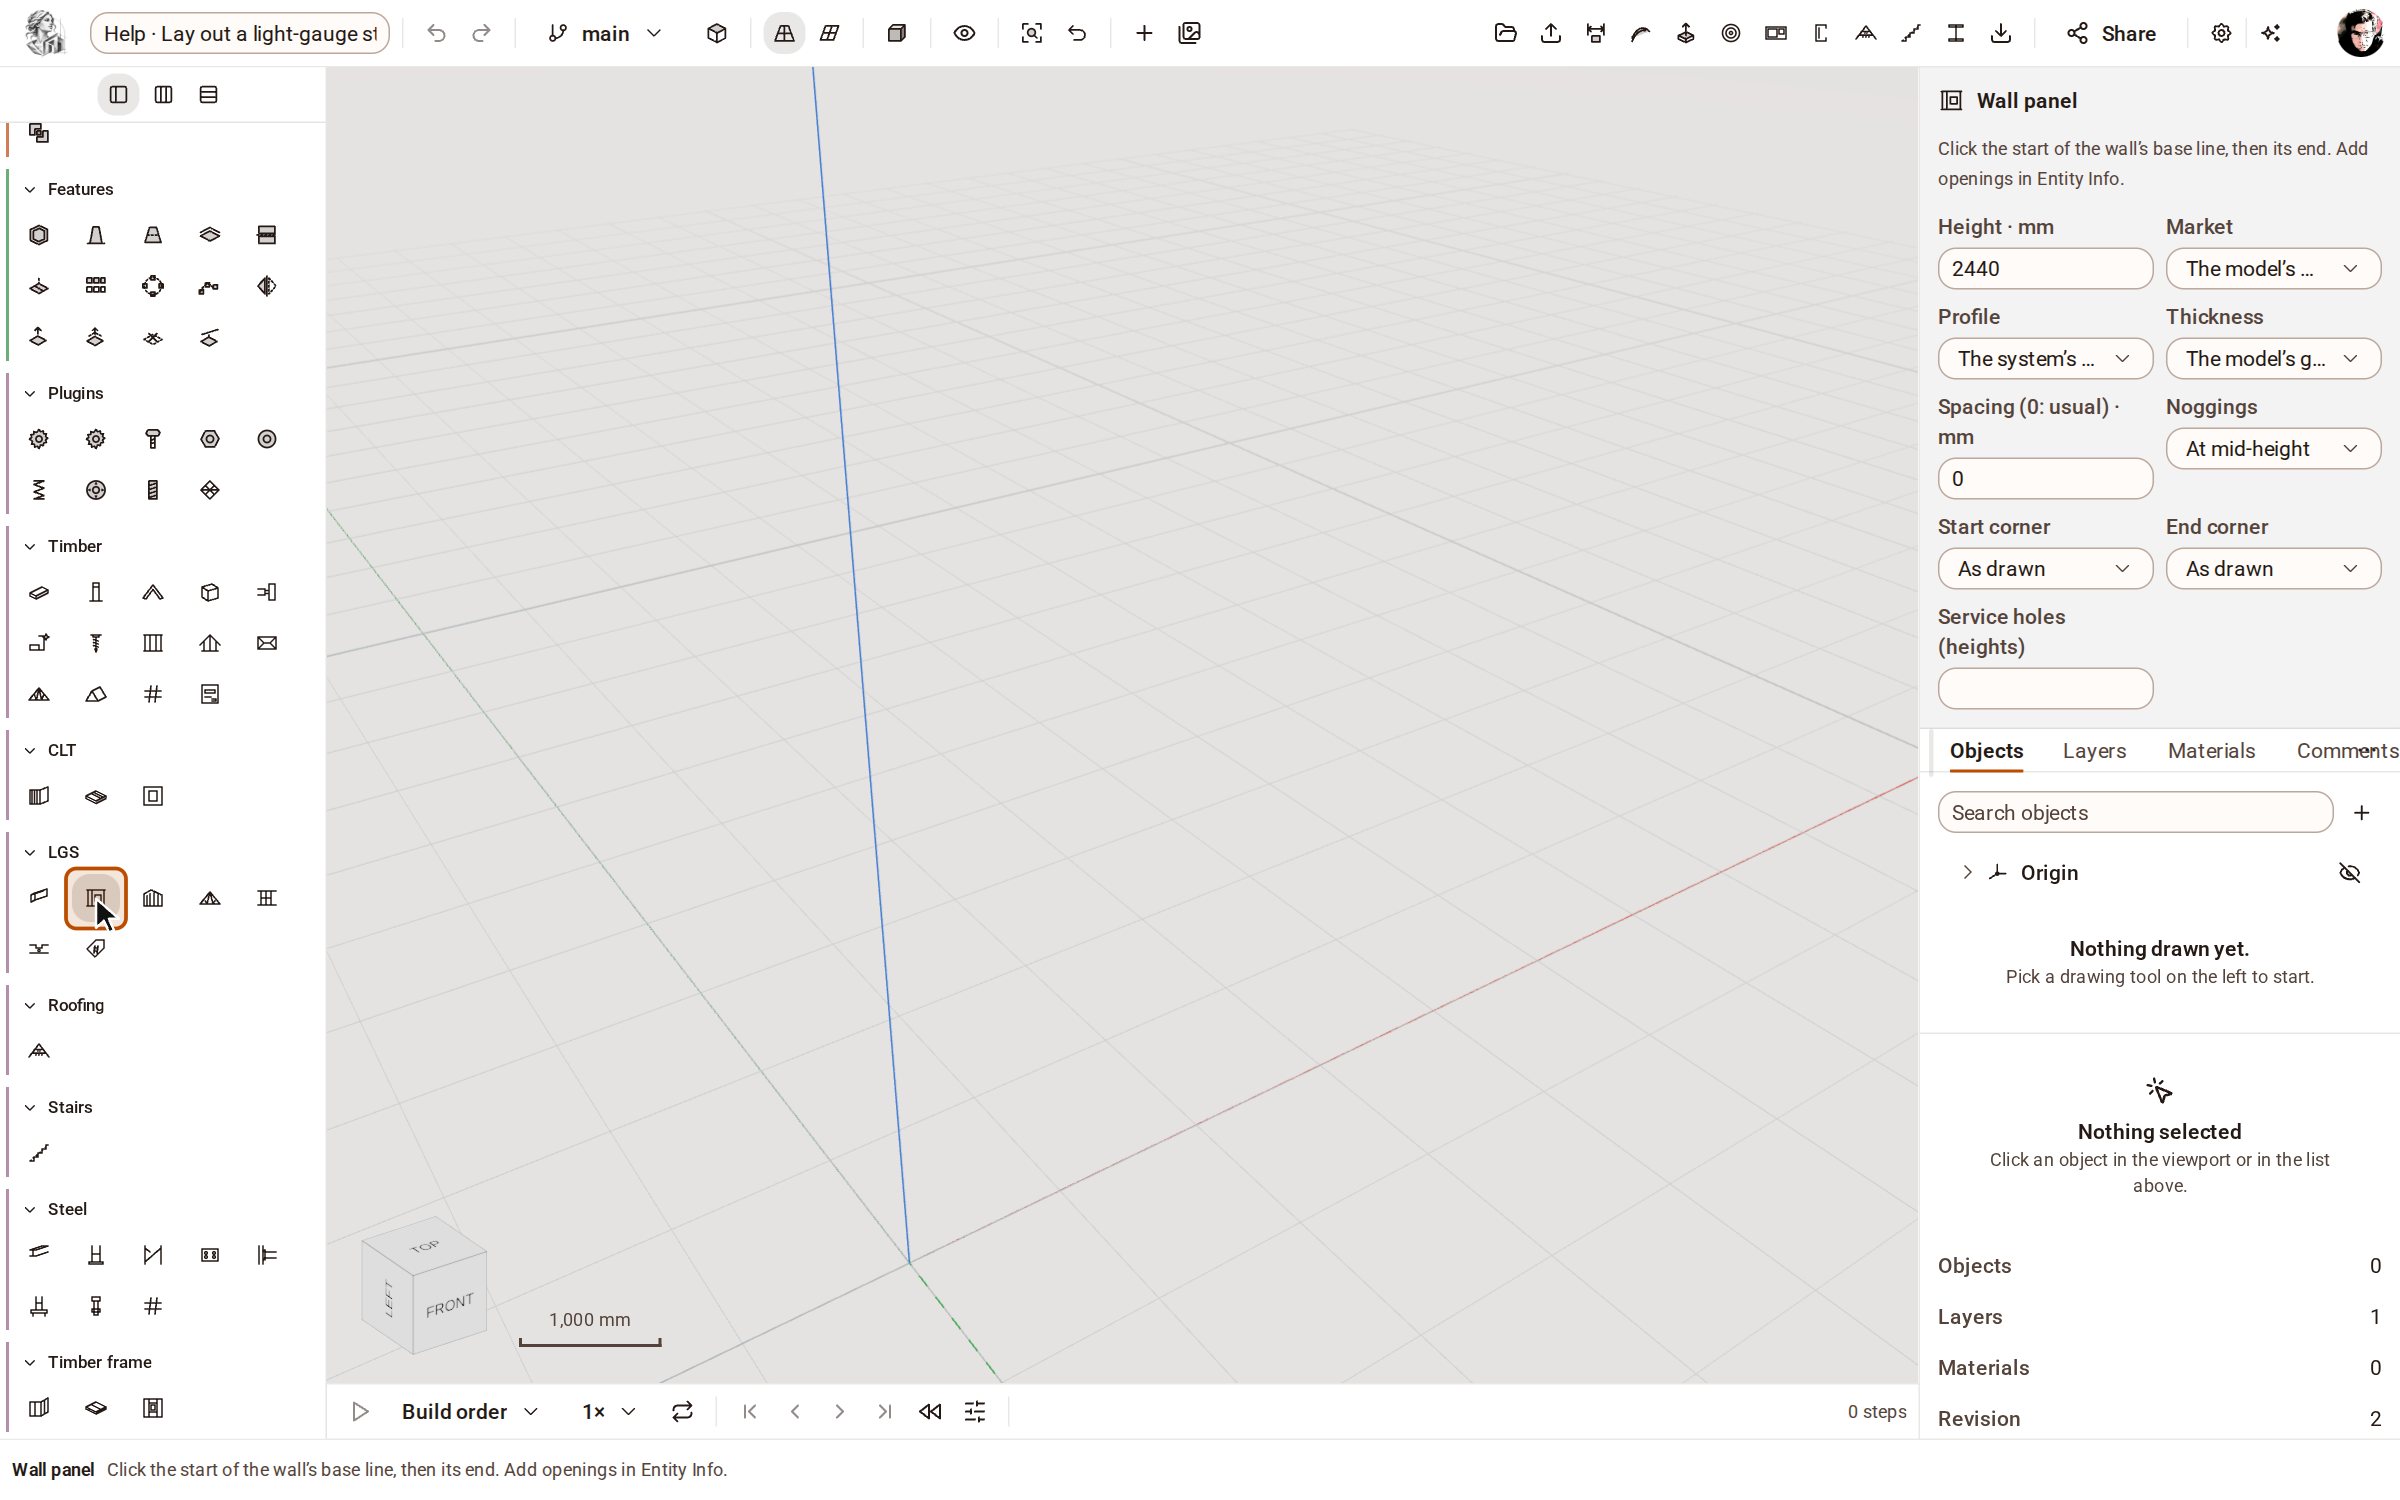This screenshot has height=1500, width=2400.
Task: Click the Height mm input field
Action: (x=2045, y=268)
